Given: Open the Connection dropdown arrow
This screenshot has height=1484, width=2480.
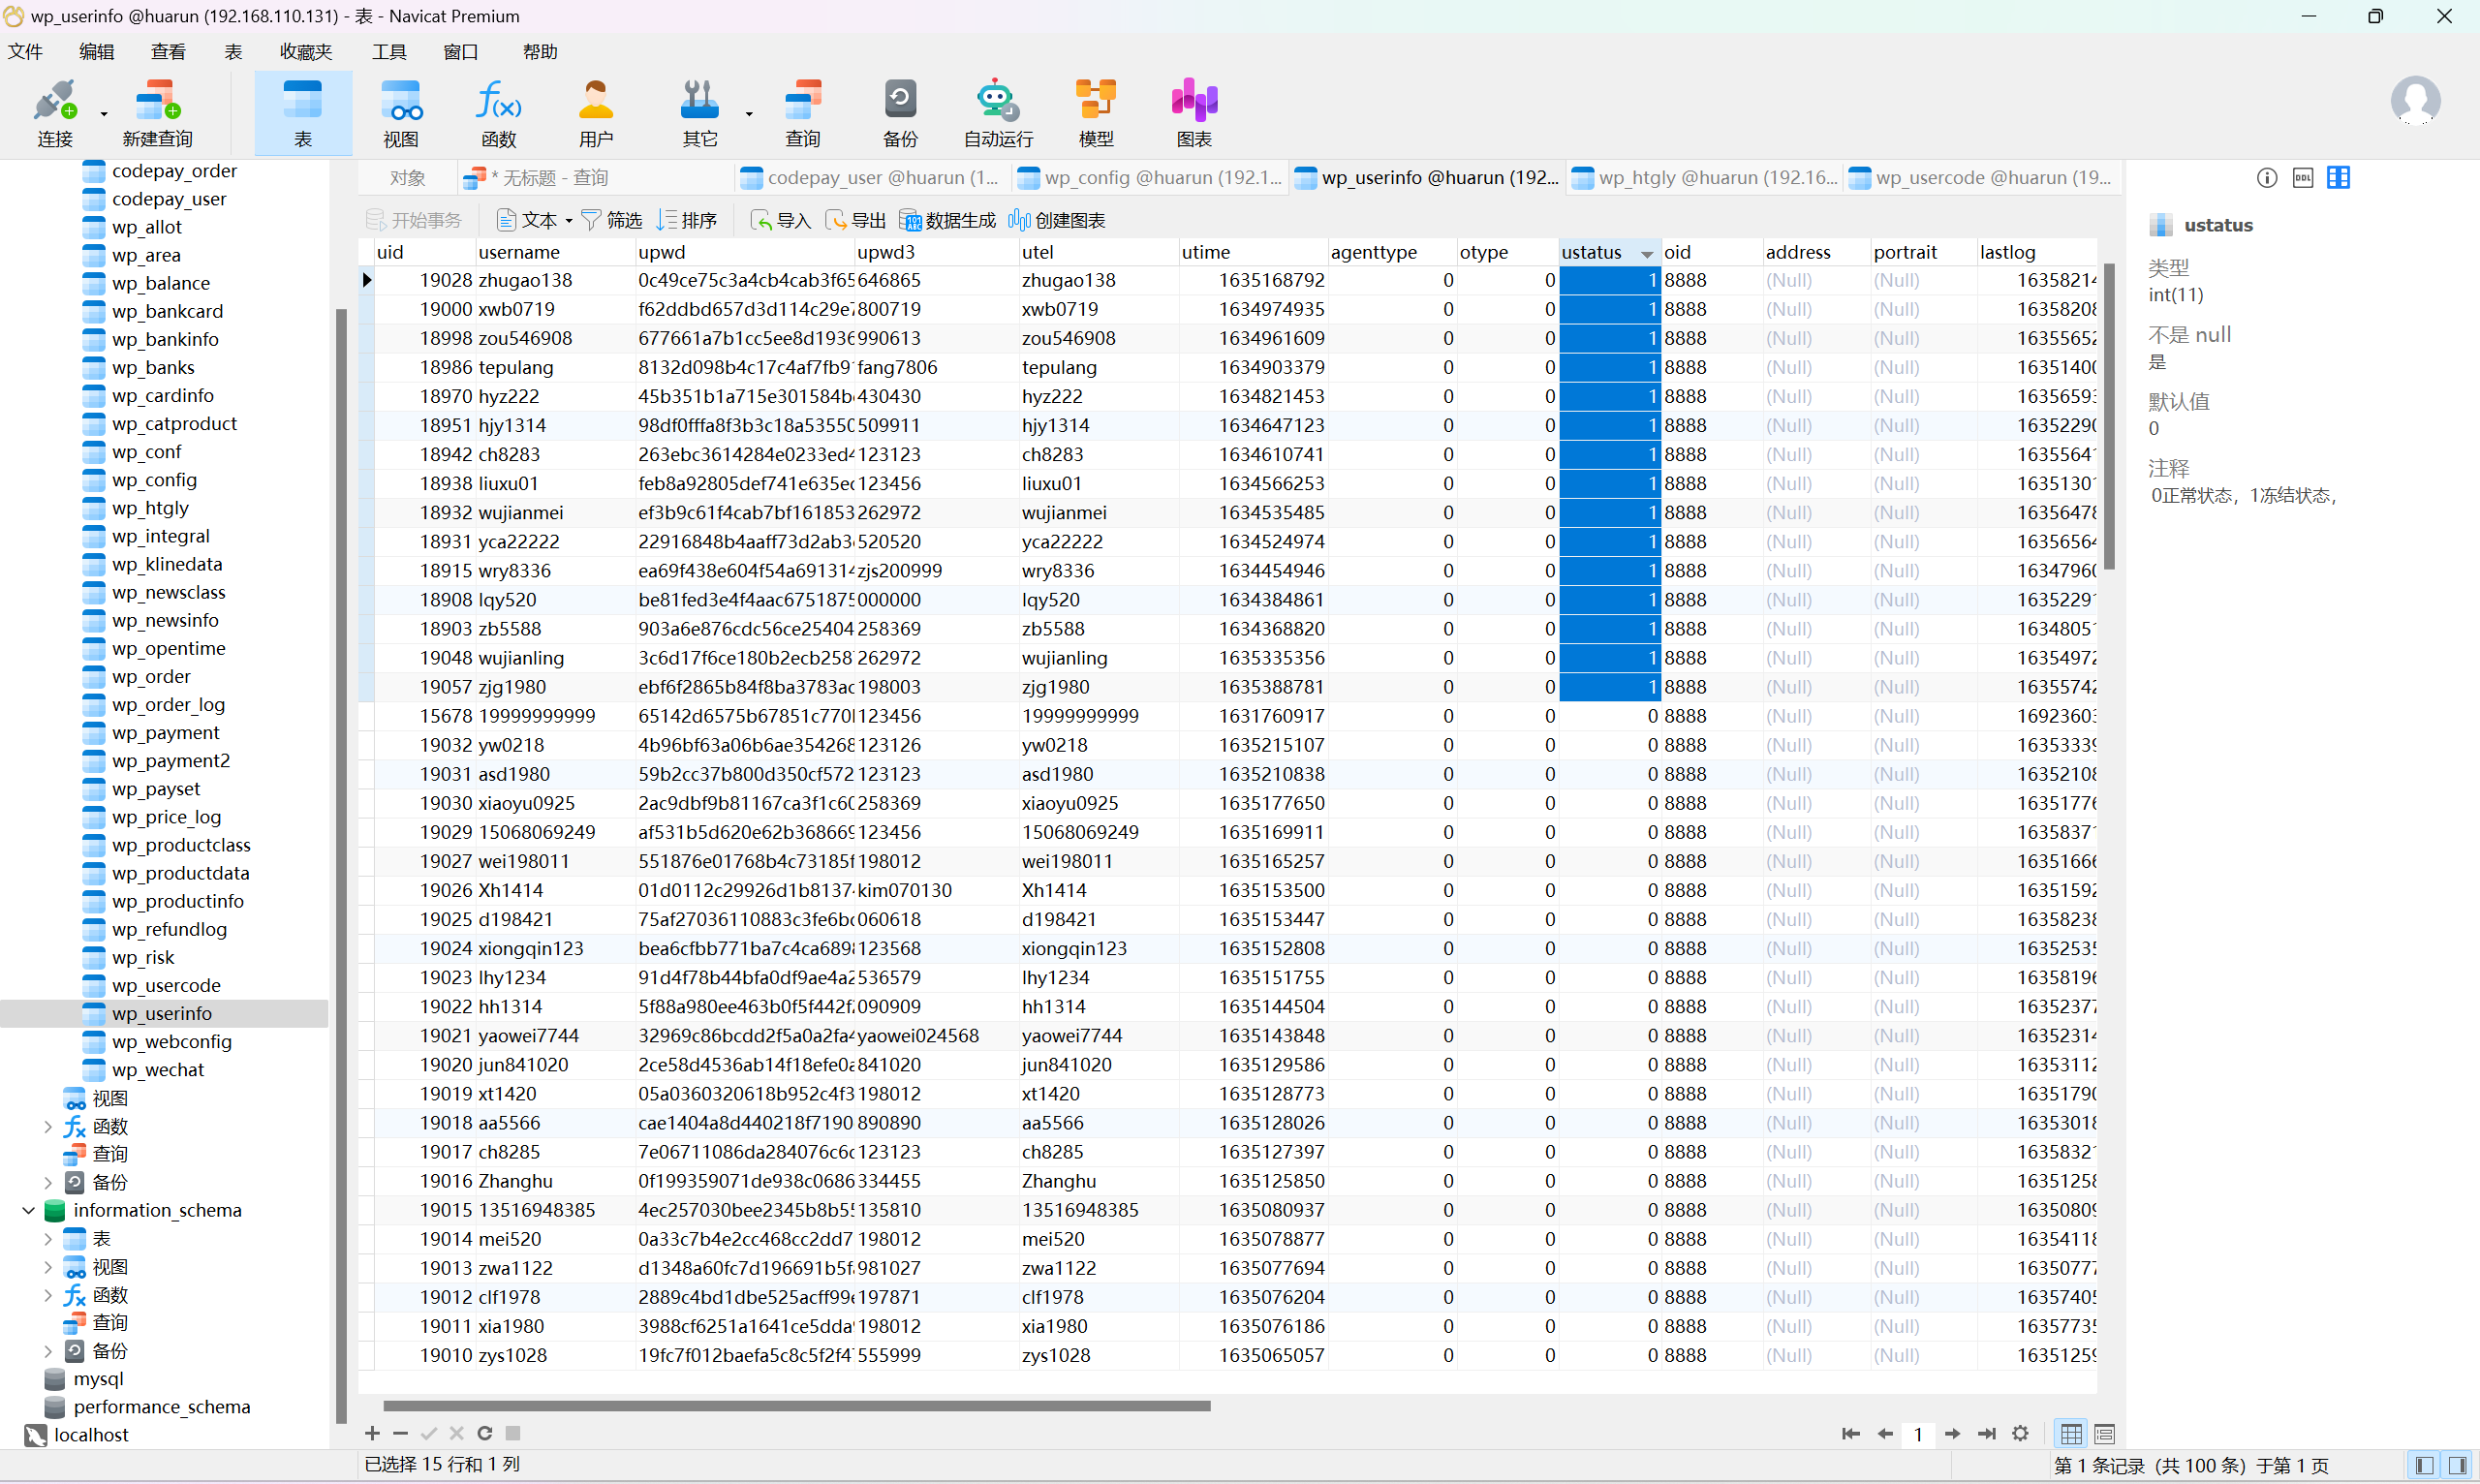Looking at the screenshot, I should tap(104, 114).
